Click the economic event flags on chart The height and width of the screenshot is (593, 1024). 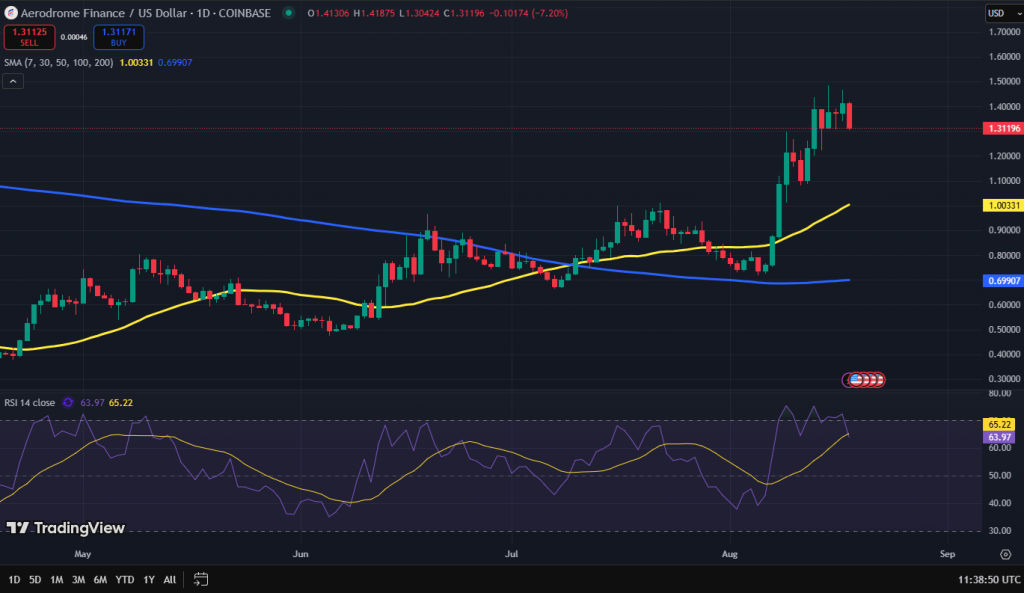pos(865,379)
